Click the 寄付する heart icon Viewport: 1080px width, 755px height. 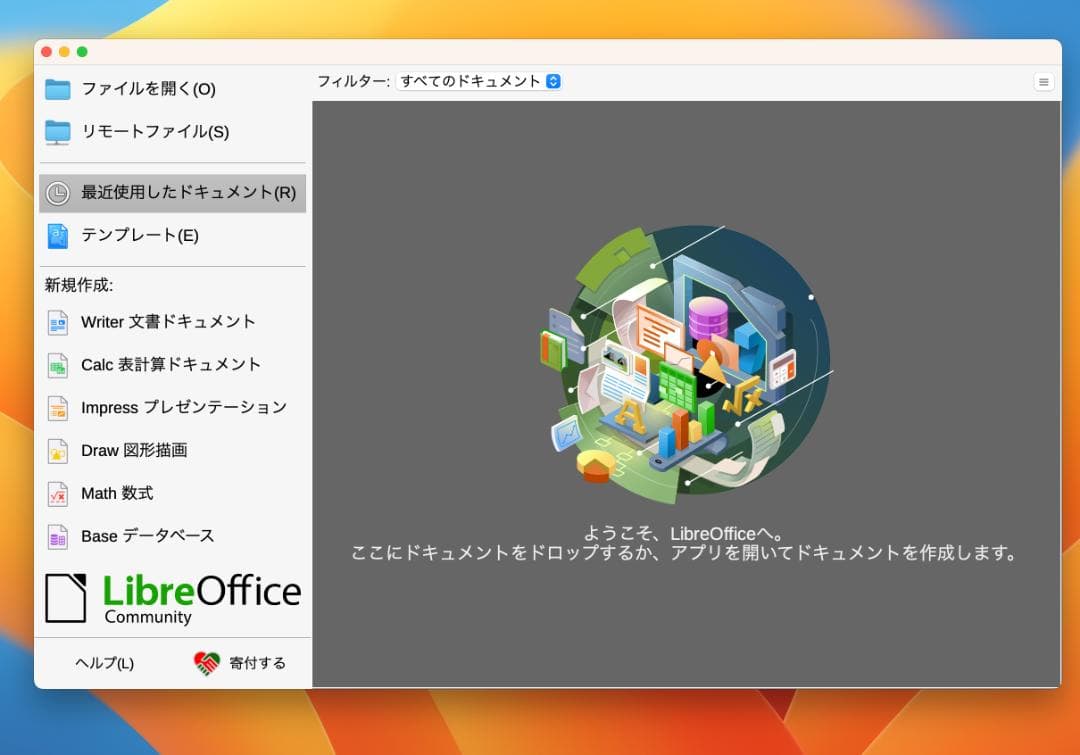(205, 662)
